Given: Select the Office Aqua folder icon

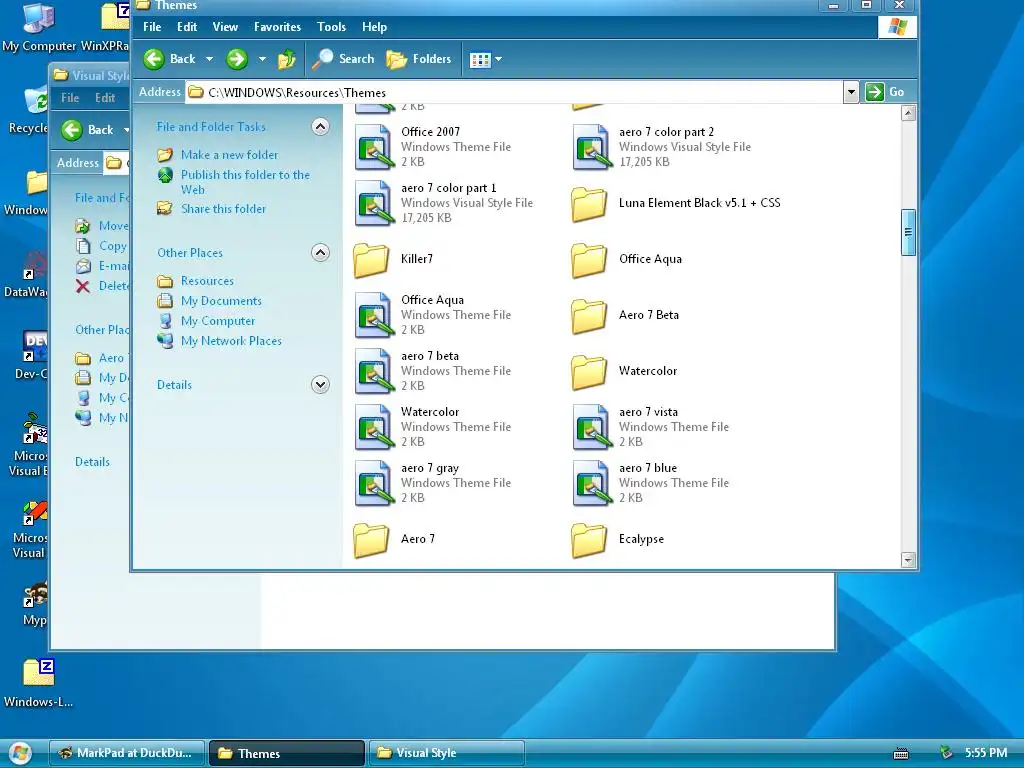Looking at the screenshot, I should point(589,260).
